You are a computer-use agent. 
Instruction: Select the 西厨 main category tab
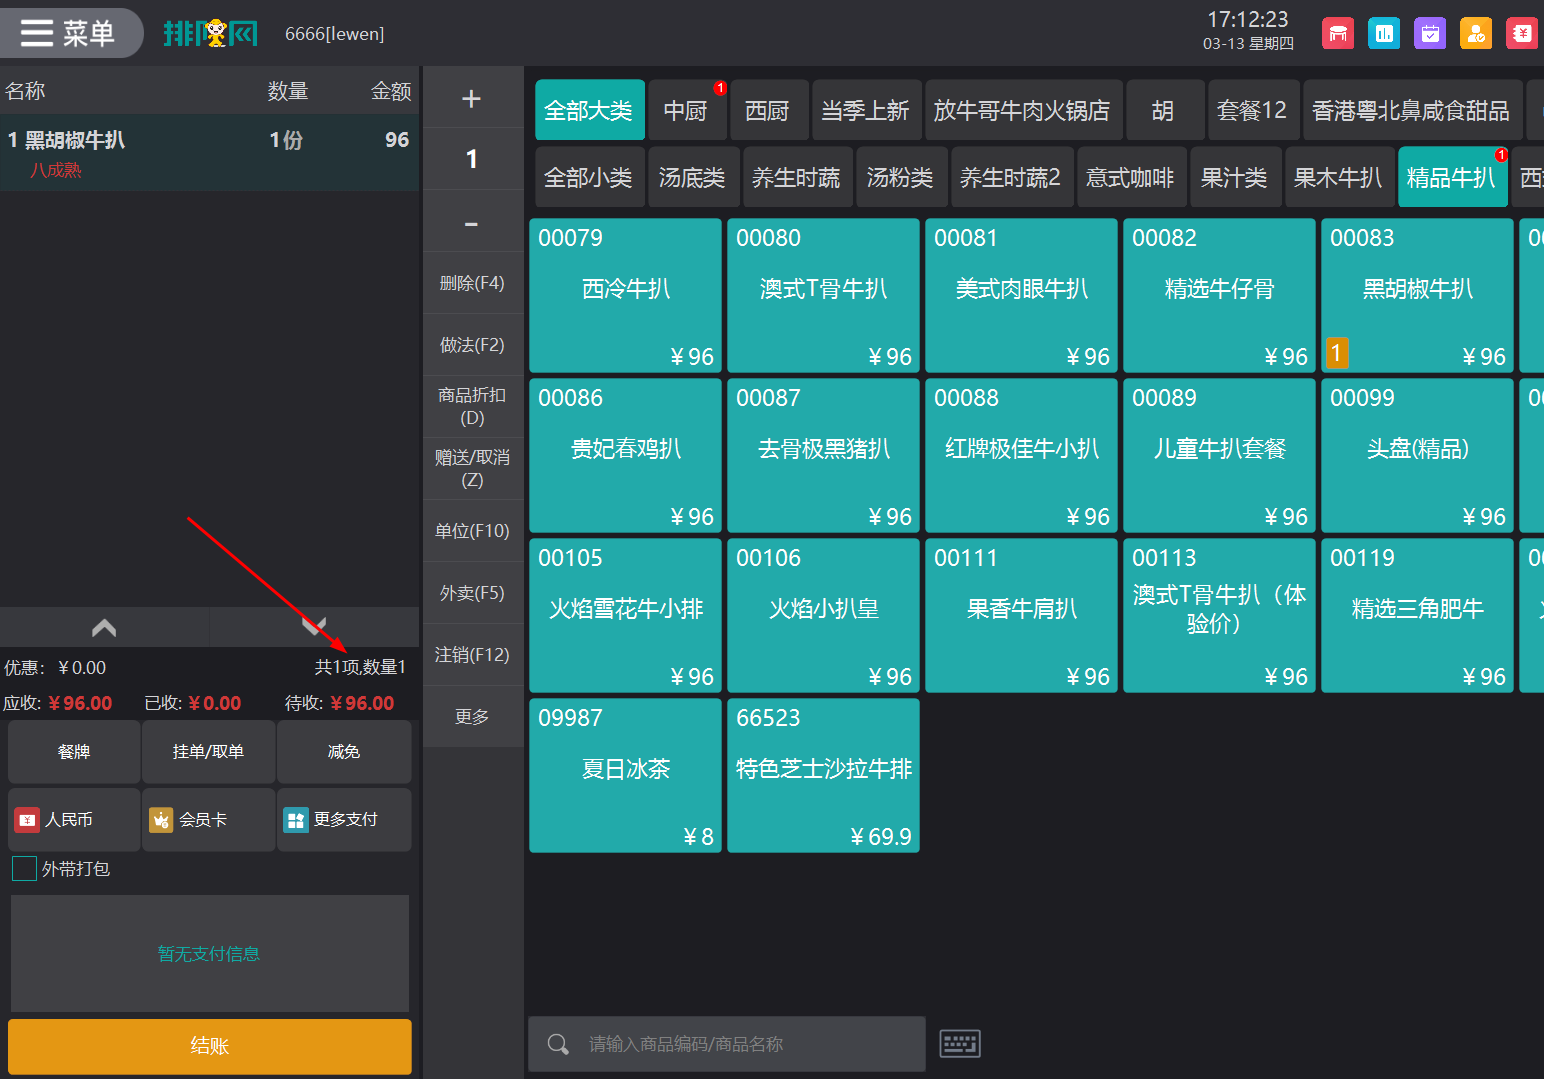click(767, 111)
